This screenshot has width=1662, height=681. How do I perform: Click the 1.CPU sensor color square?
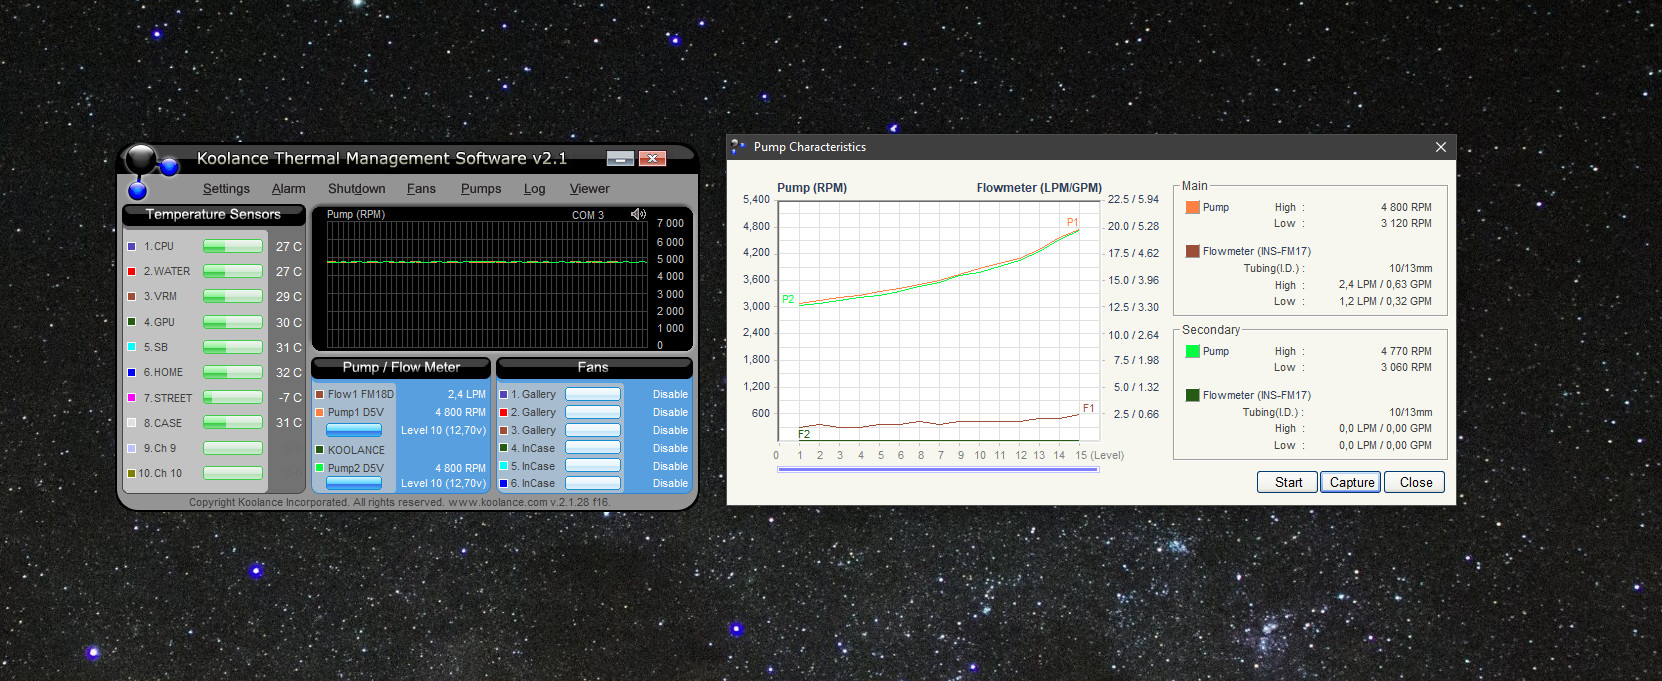(131, 246)
